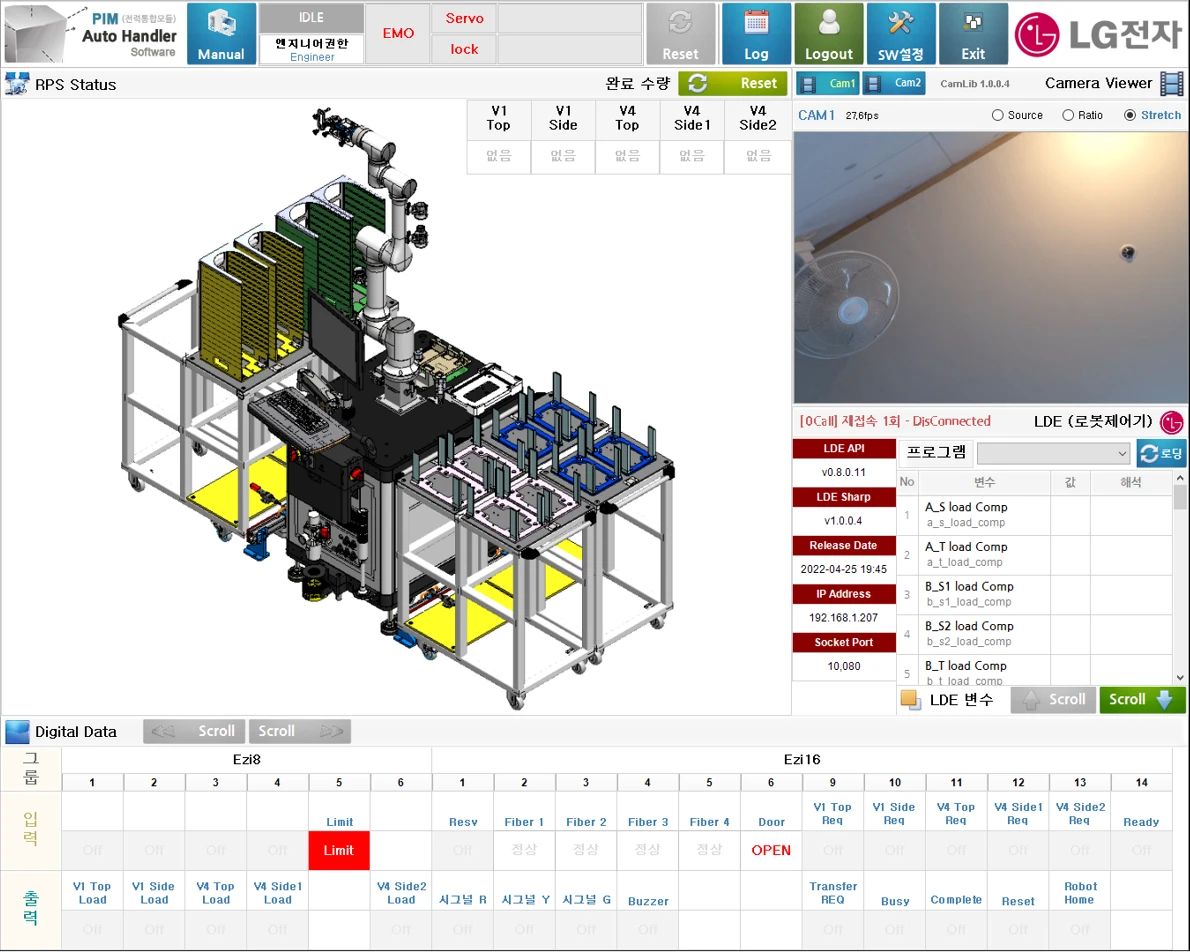The height and width of the screenshot is (952, 1190).
Task: Click the LDE variable list scrollbar
Action: pos(1179,578)
